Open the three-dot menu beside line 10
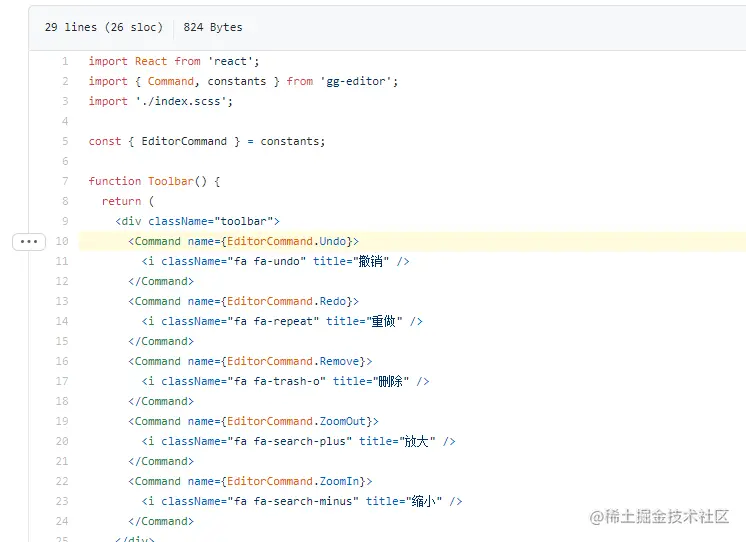 [x=29, y=242]
